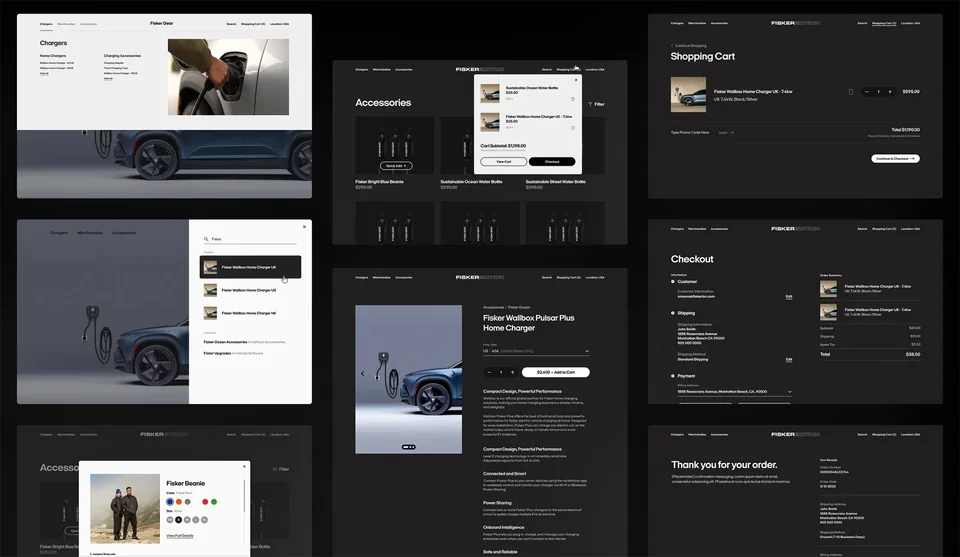Click the image carousel dots on product photo
Viewport: 960px width, 557px height.
[x=408, y=447]
